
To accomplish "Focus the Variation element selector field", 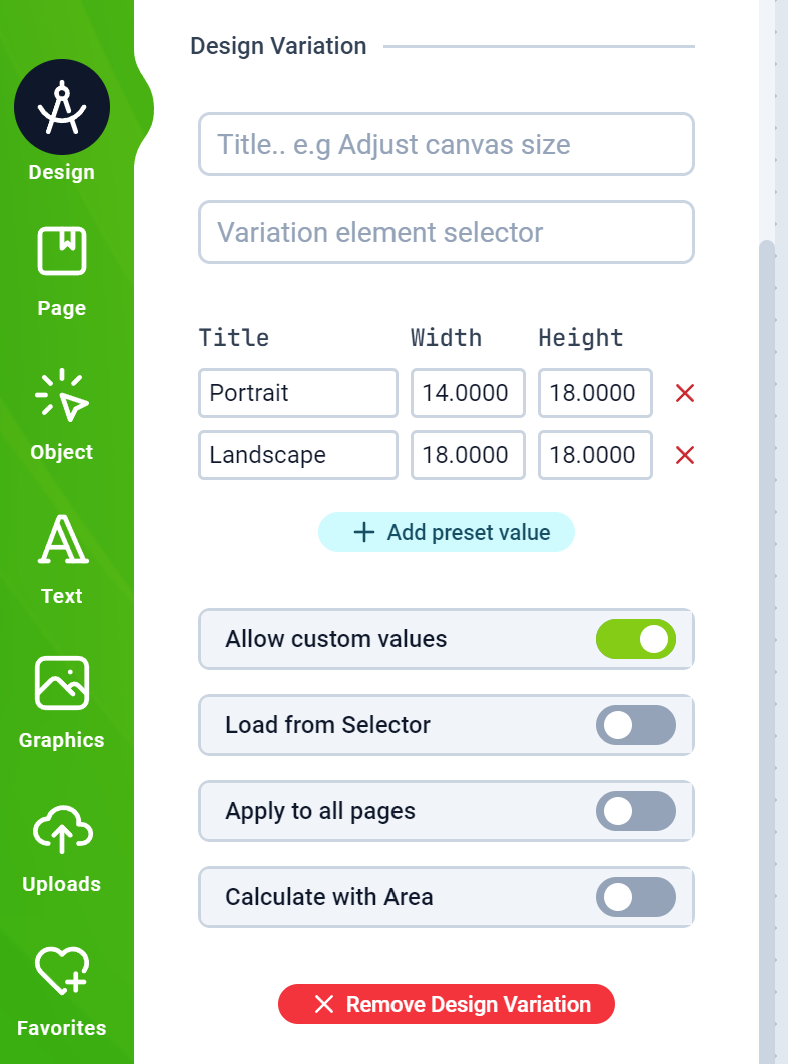I will click(x=447, y=232).
